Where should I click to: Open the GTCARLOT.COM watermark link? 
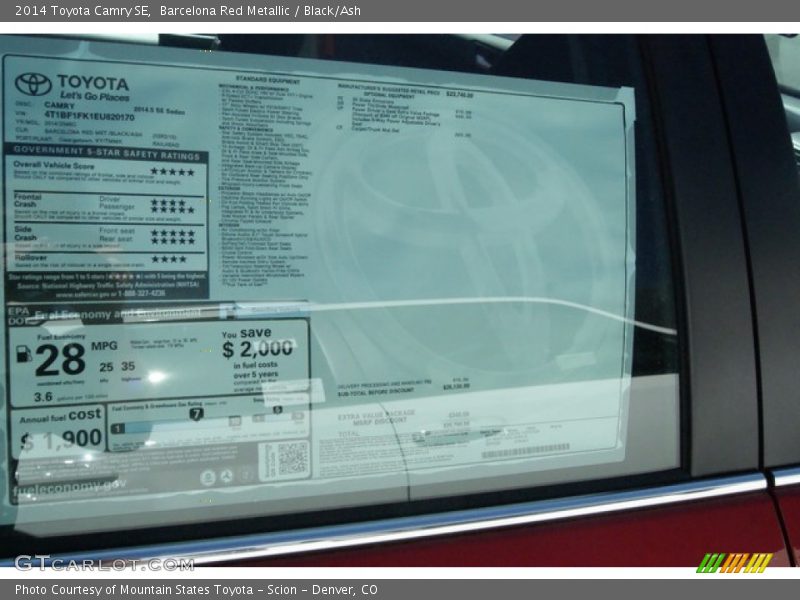click(103, 563)
